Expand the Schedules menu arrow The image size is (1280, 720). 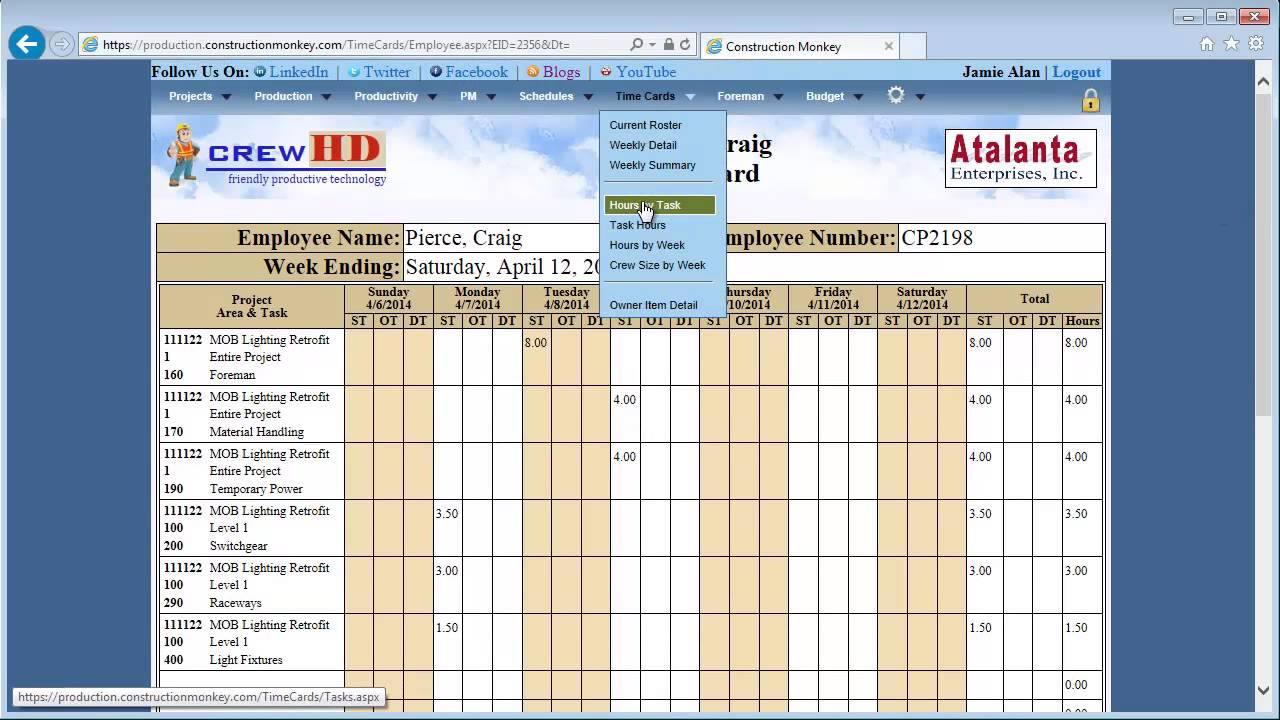[x=587, y=97]
